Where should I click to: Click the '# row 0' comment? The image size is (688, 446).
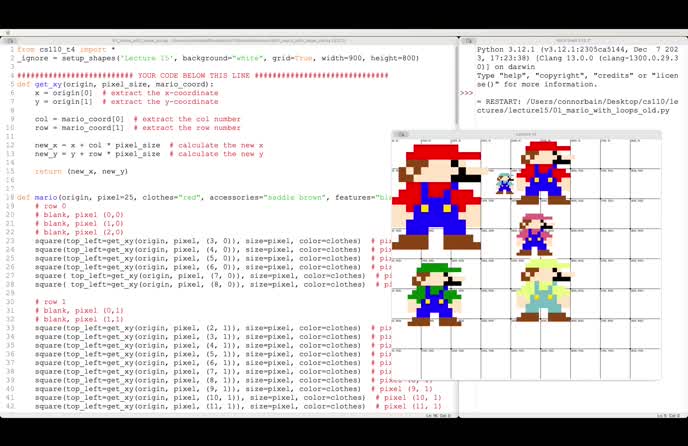click(x=50, y=206)
